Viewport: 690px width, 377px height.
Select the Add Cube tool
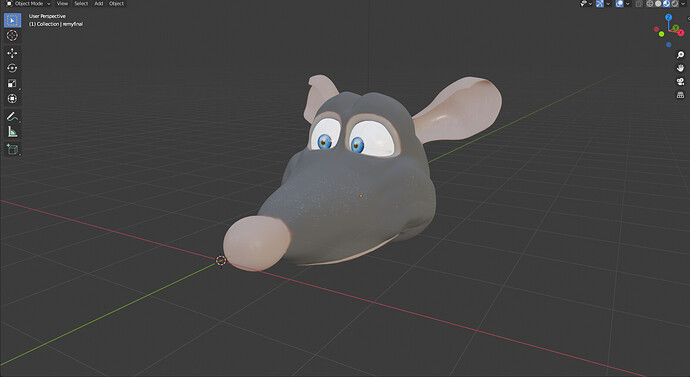click(12, 150)
